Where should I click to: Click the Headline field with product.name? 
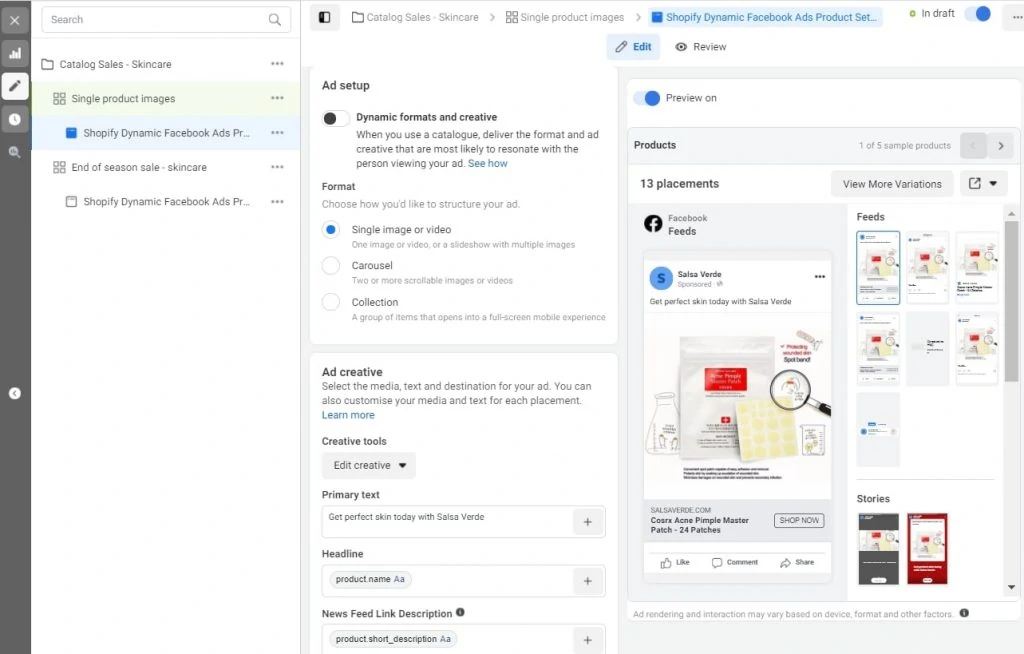448,581
